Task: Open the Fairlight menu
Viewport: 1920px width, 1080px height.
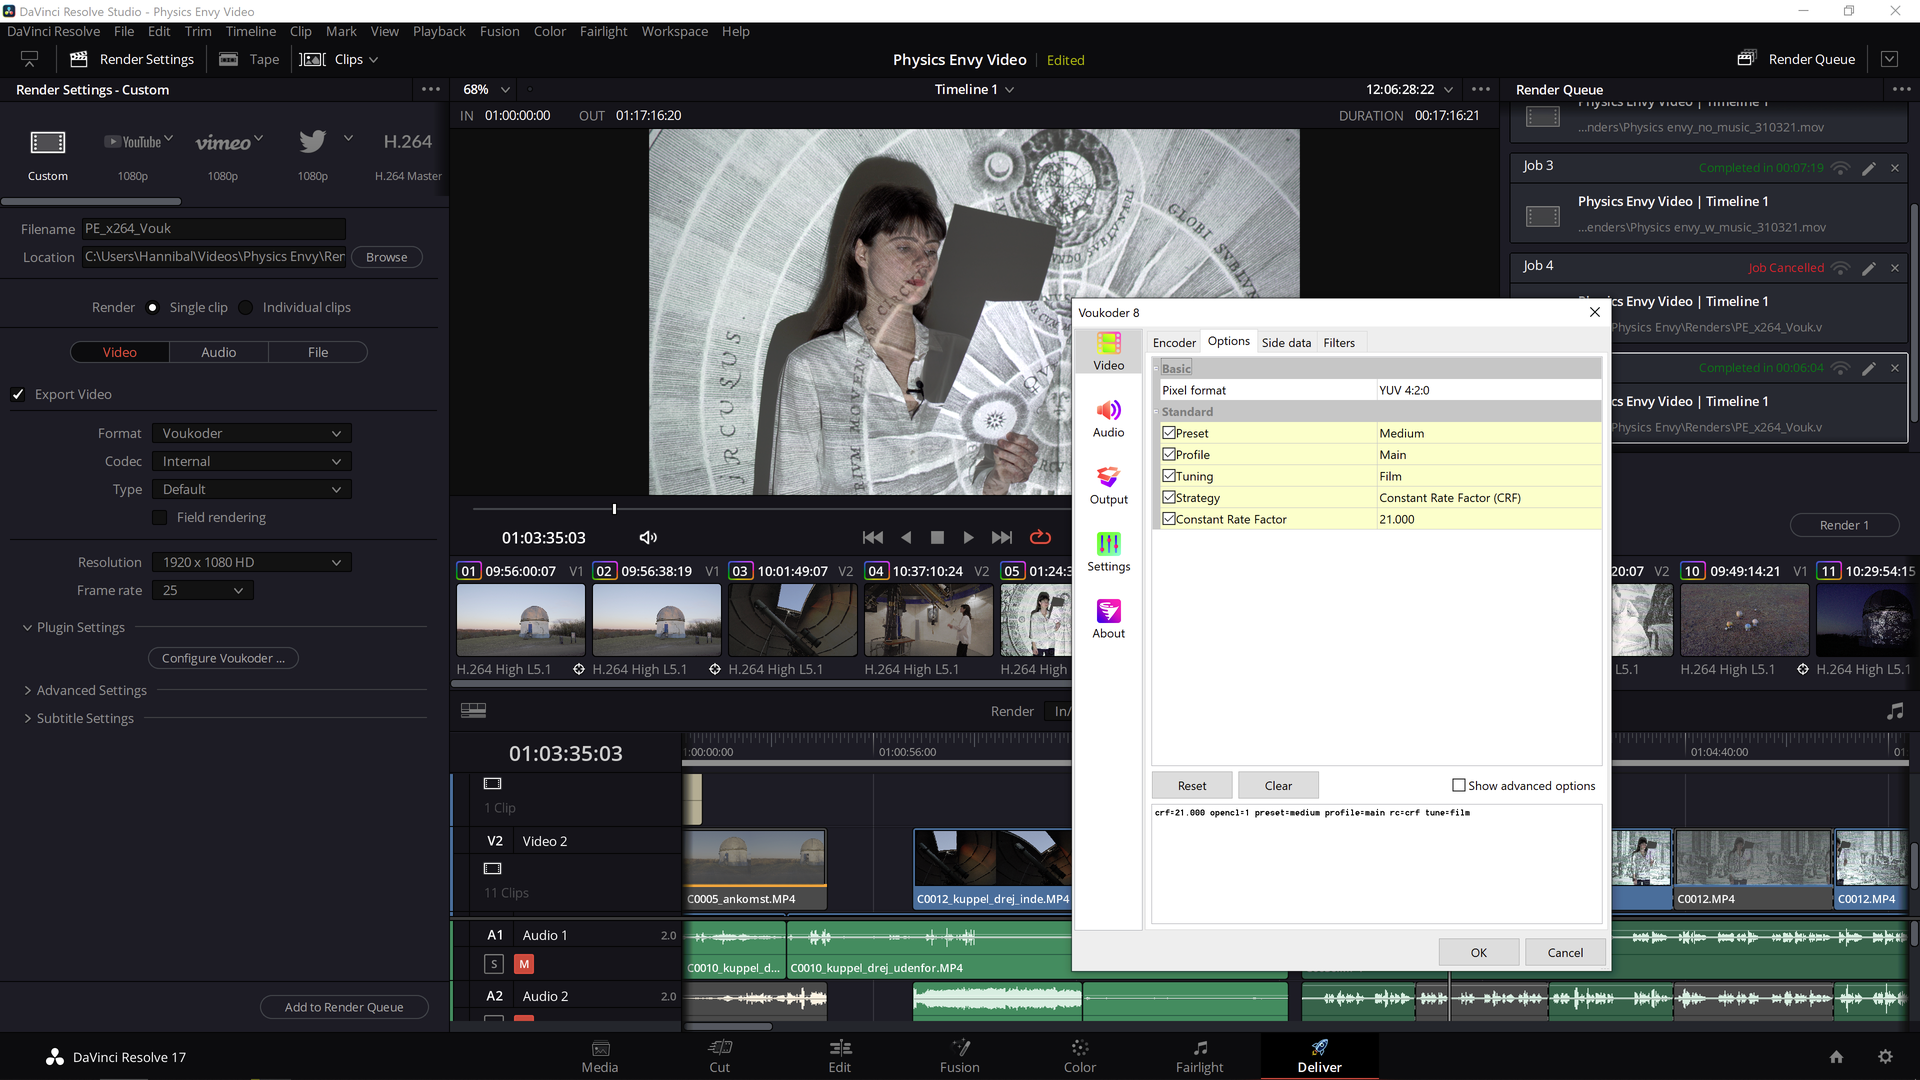Action: 603,31
